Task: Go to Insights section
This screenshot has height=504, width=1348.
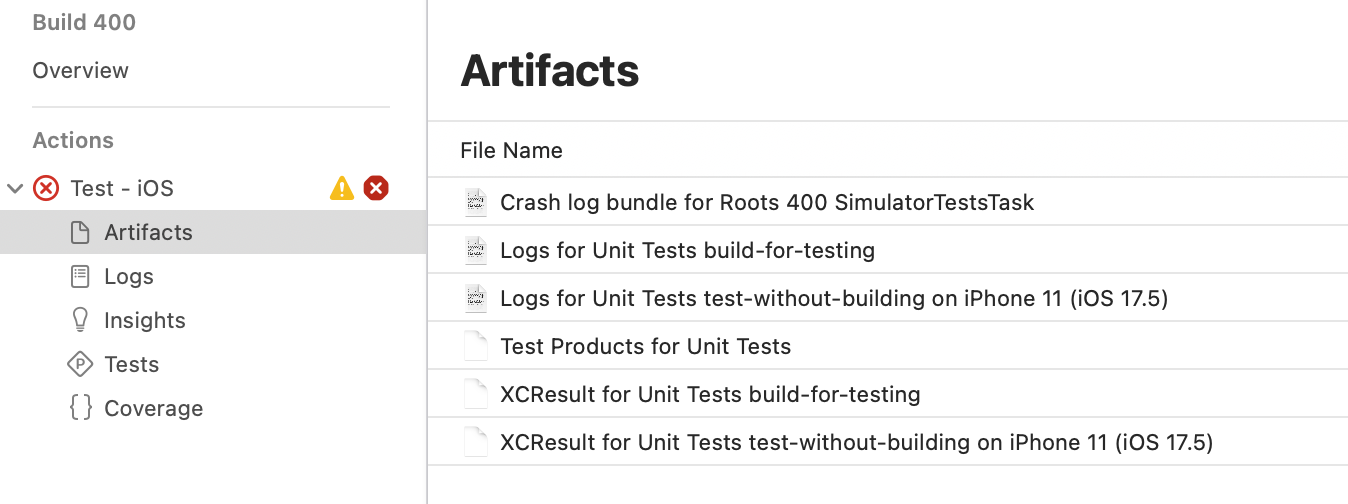Action: tap(145, 320)
